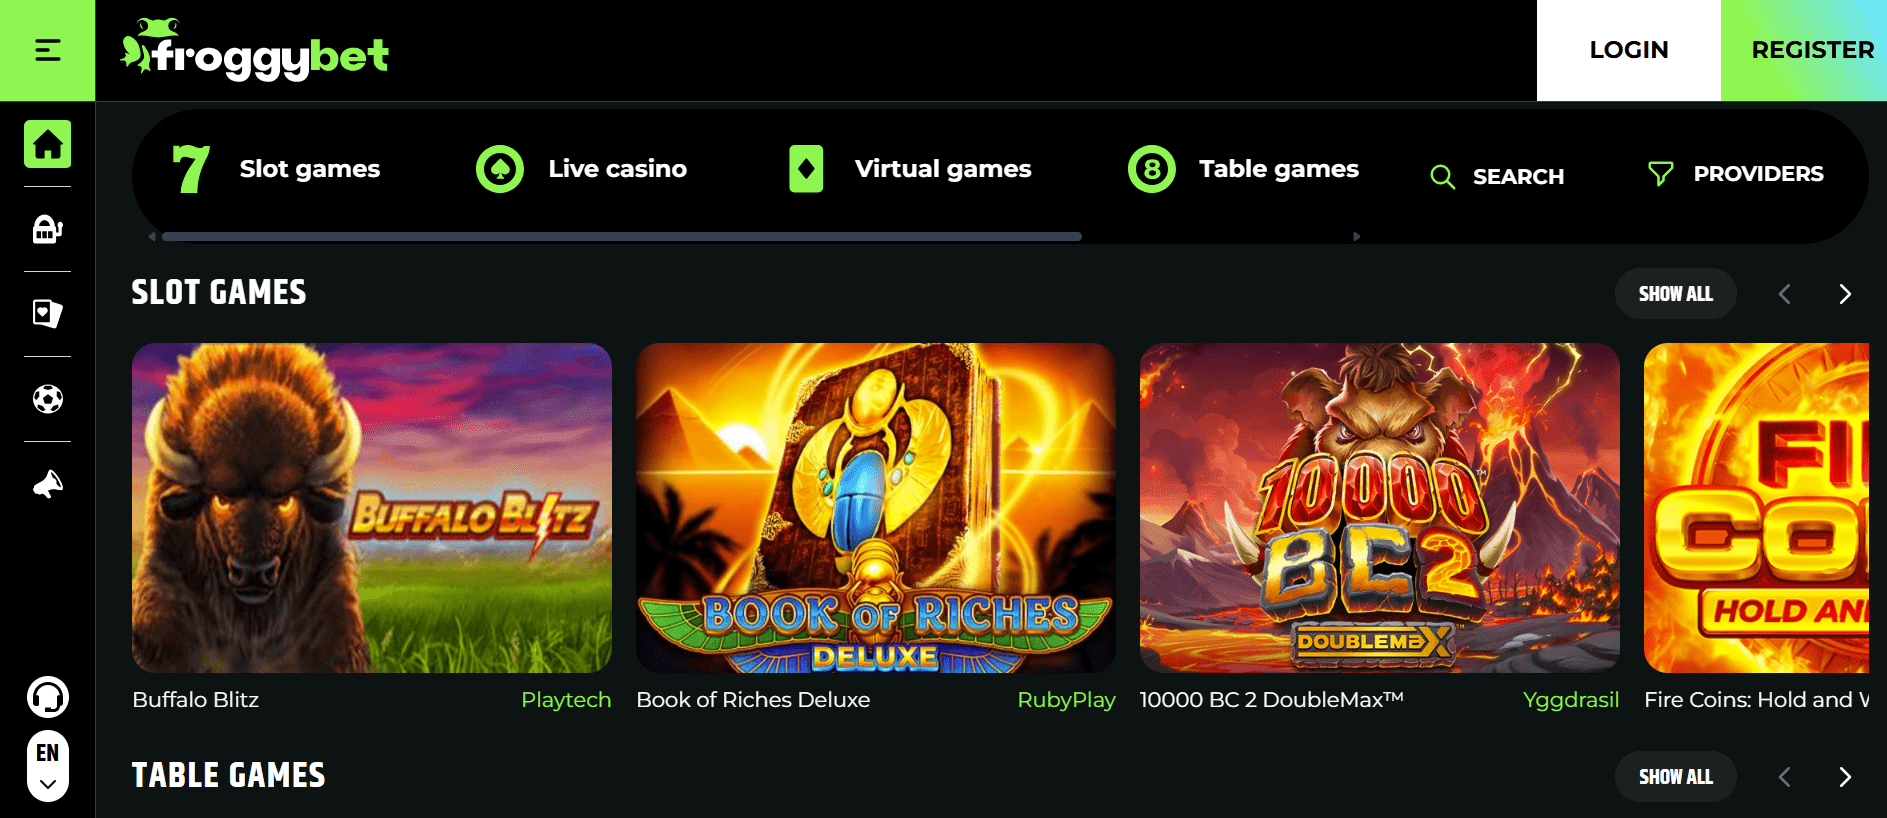
Task: Click Show All for Slot Games
Action: tap(1676, 294)
